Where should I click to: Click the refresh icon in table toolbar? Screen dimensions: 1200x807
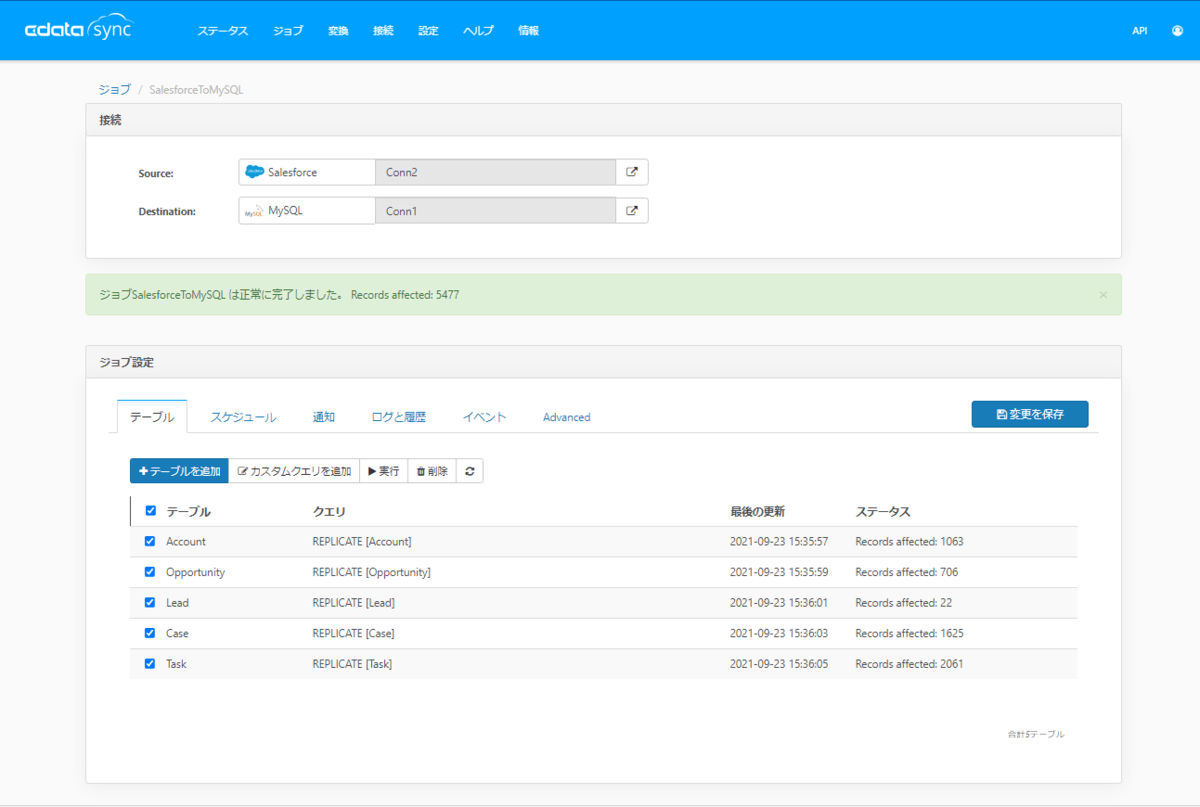tap(470, 471)
